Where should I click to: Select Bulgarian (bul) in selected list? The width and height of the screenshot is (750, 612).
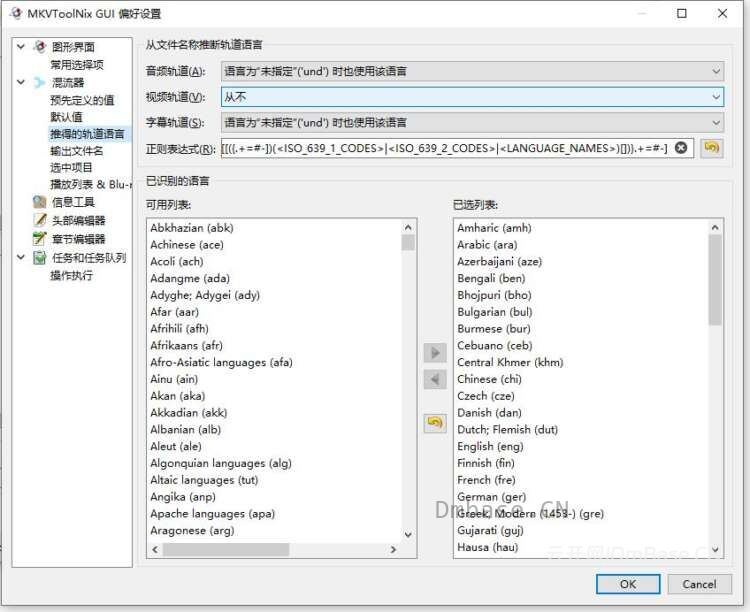[495, 312]
